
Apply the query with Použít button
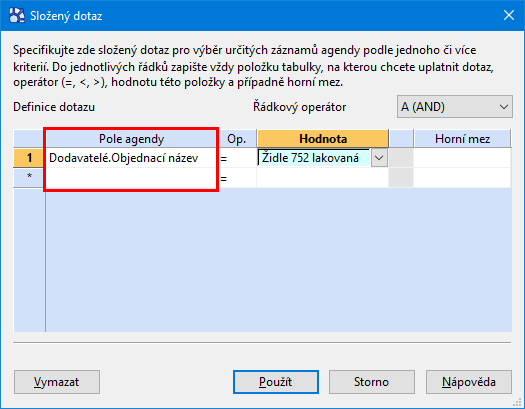pyautogui.click(x=276, y=382)
